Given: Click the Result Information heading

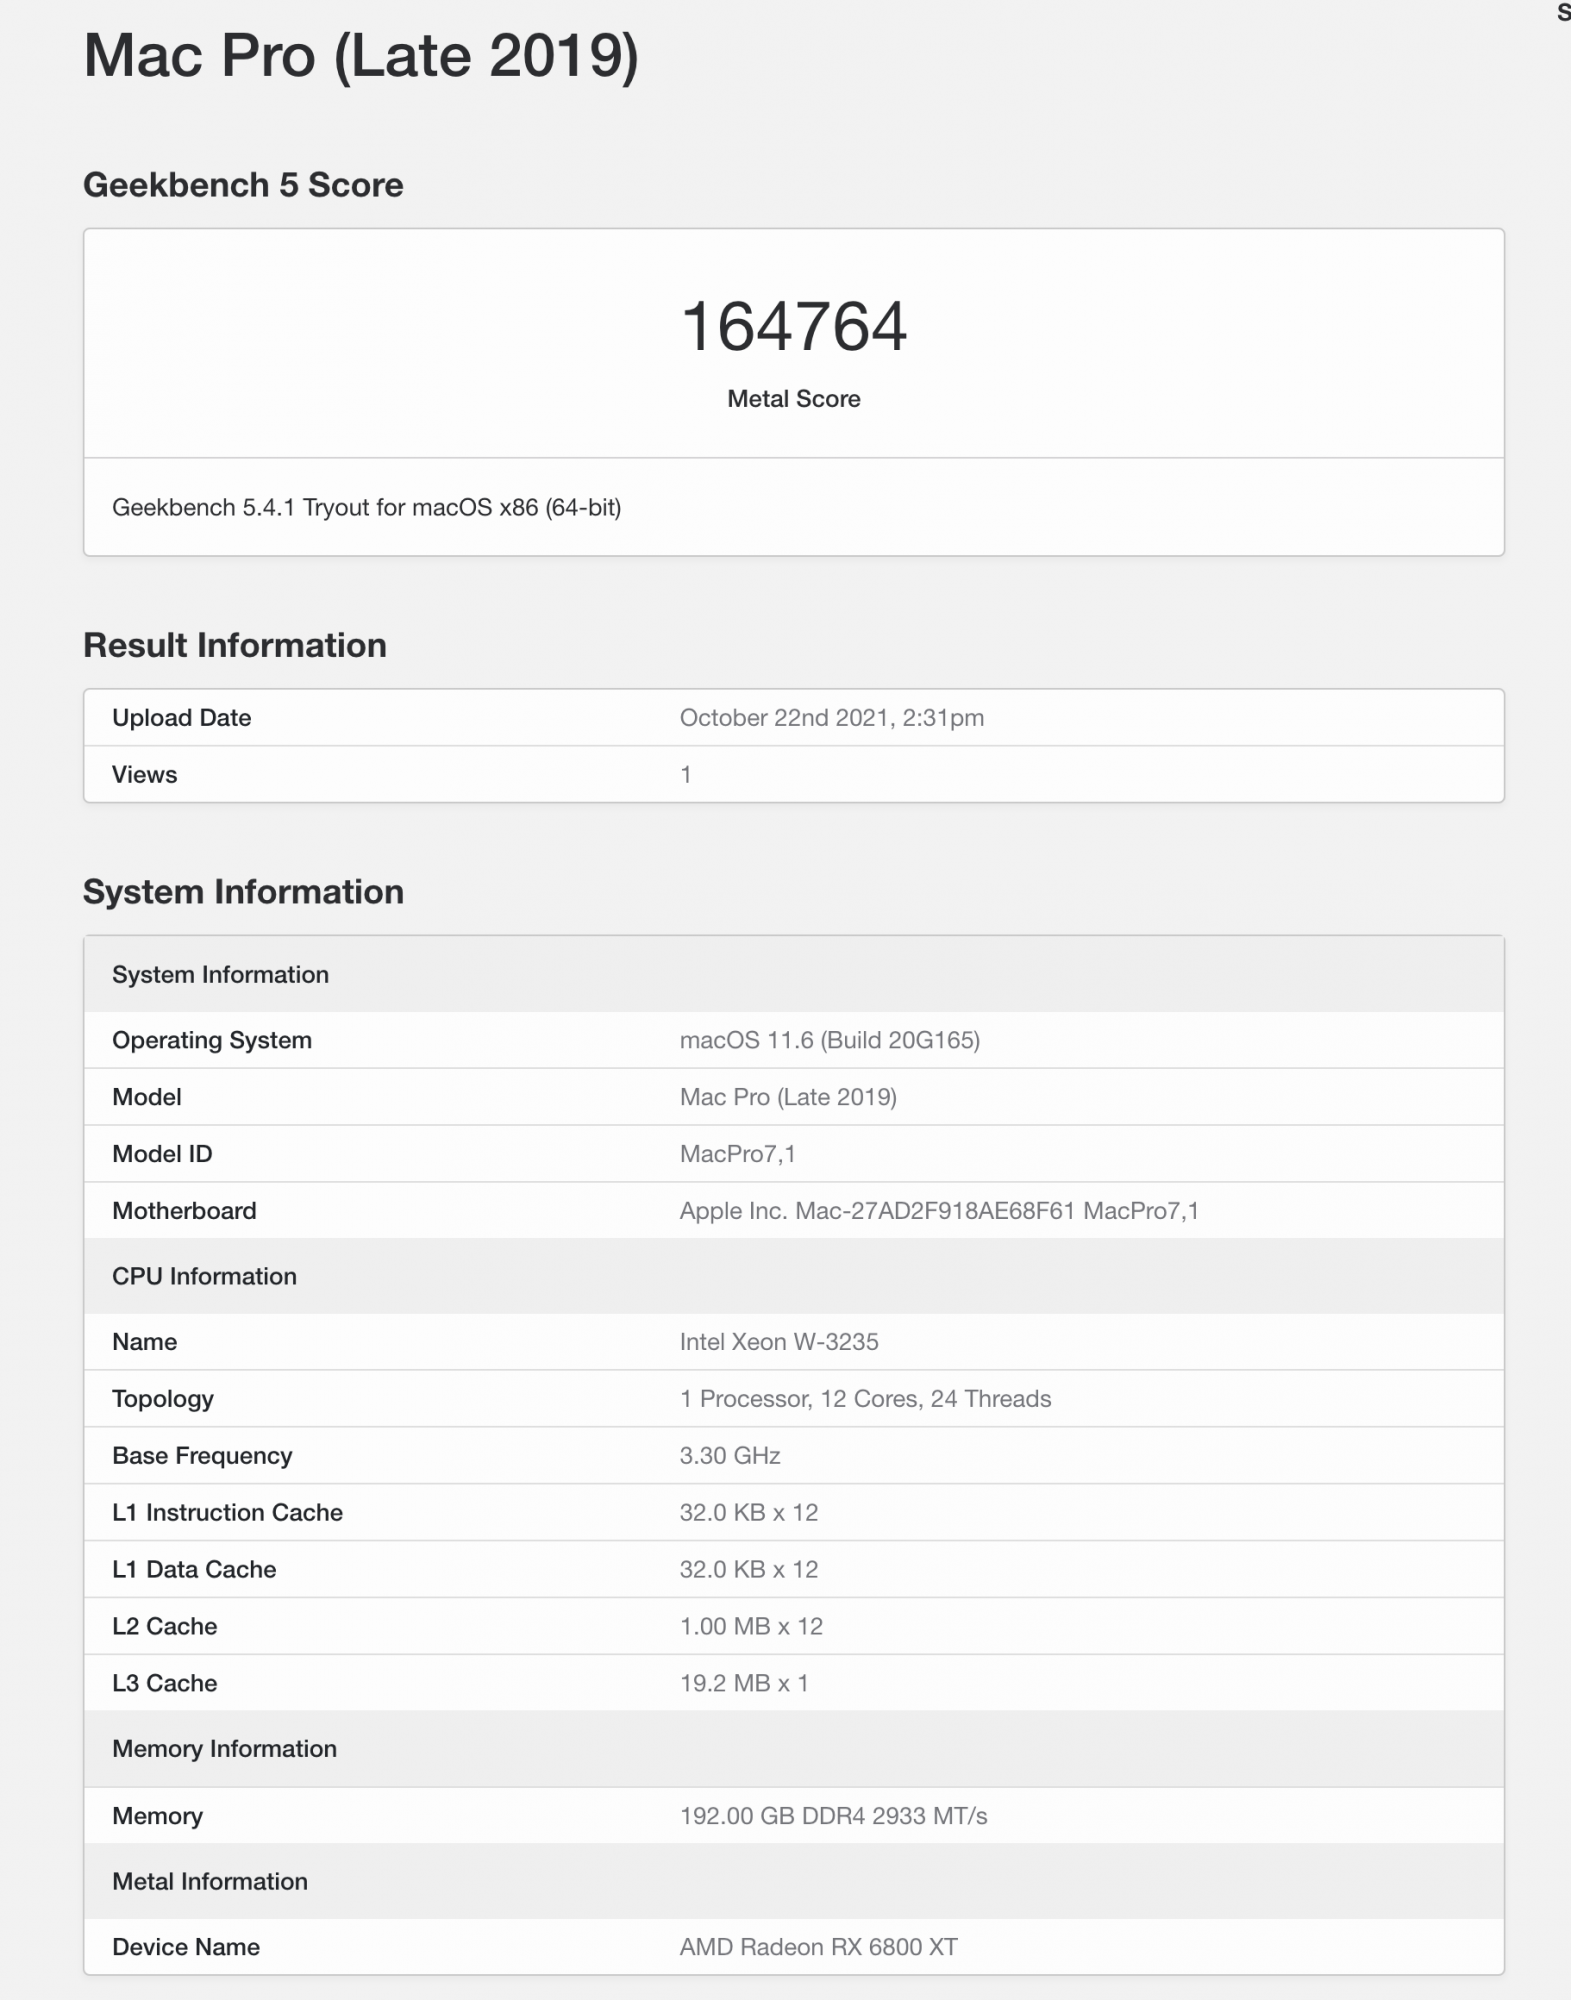Looking at the screenshot, I should click(x=235, y=645).
